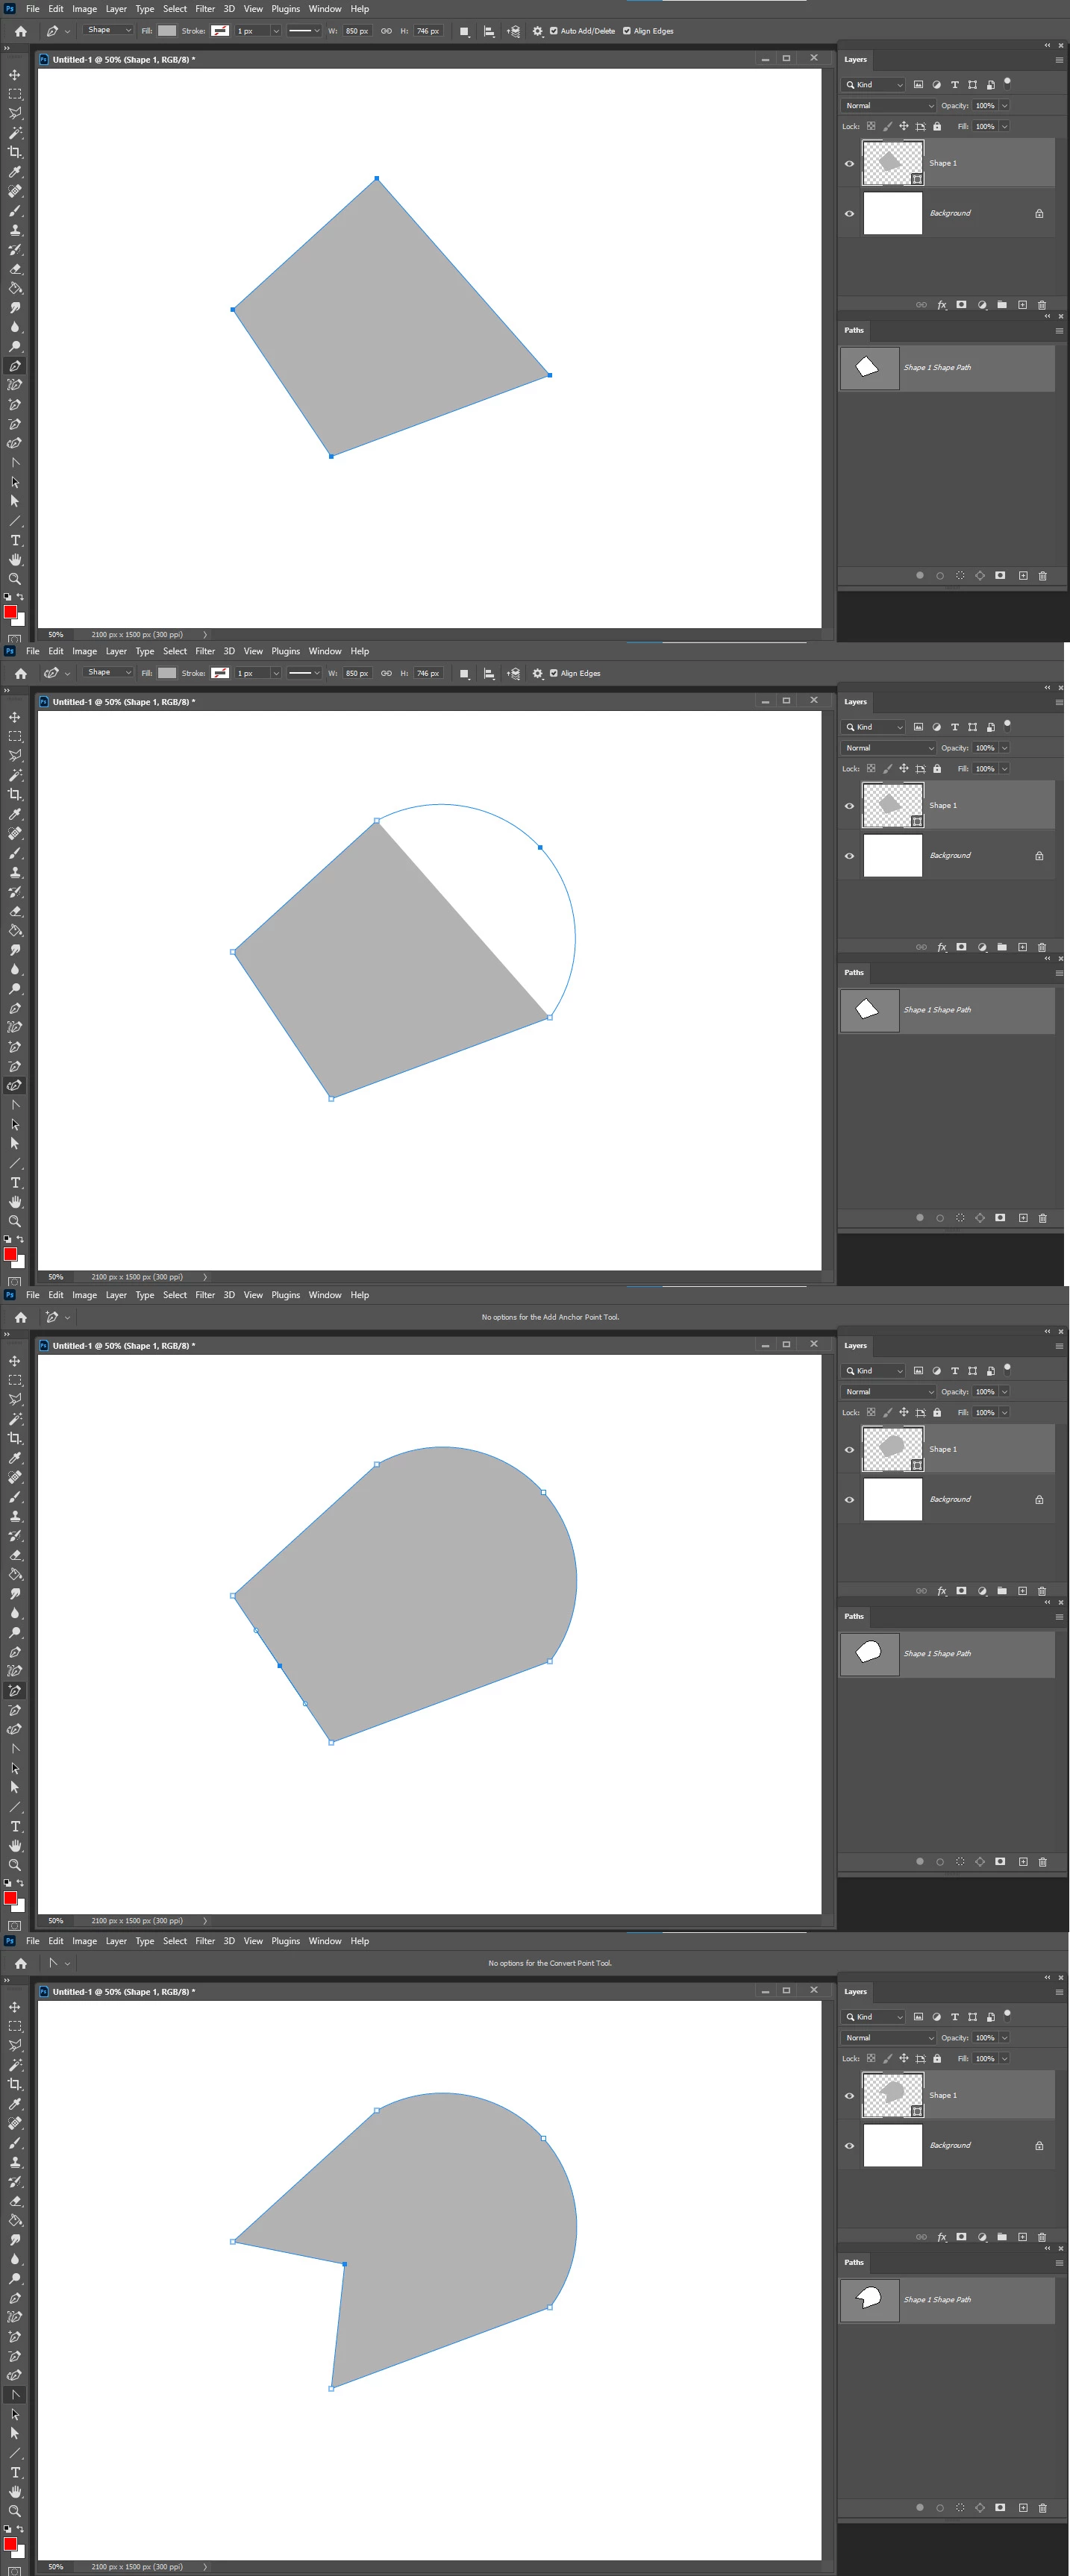This screenshot has width=1070, height=2576.
Task: Click Home button in Auto Add/Delete window
Action: point(21,31)
